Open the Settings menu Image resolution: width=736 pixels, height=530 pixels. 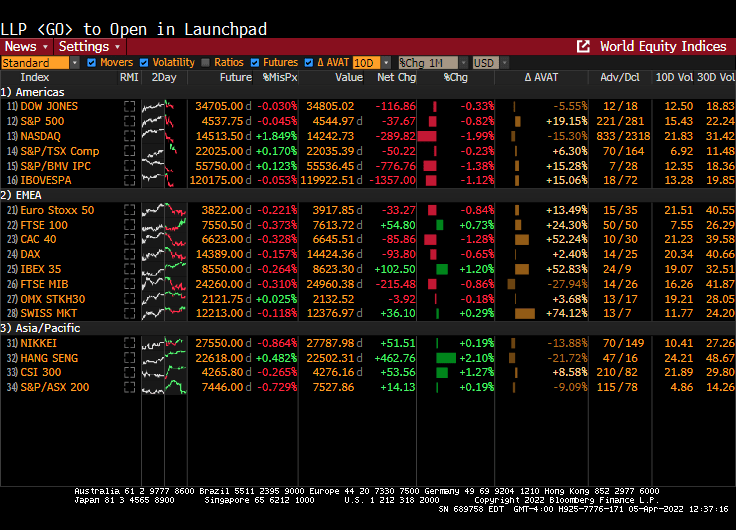pyautogui.click(x=89, y=47)
